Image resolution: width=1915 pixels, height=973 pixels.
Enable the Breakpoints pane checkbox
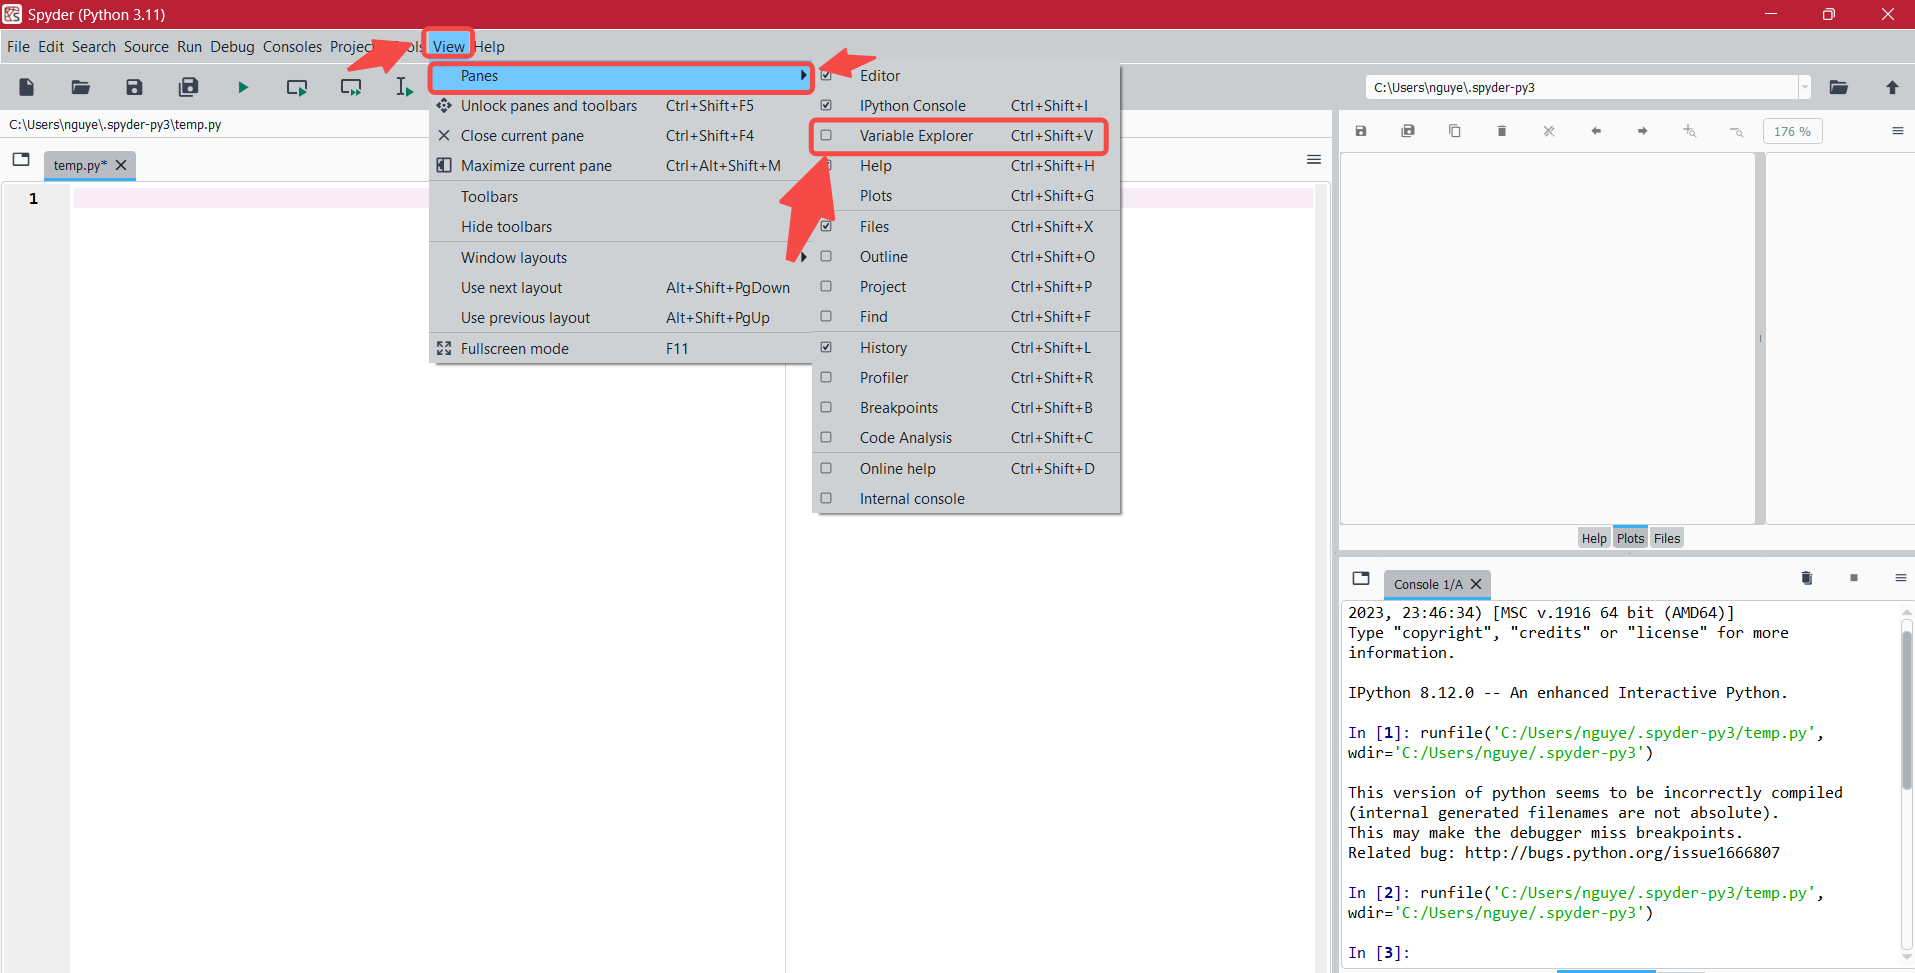tap(826, 407)
